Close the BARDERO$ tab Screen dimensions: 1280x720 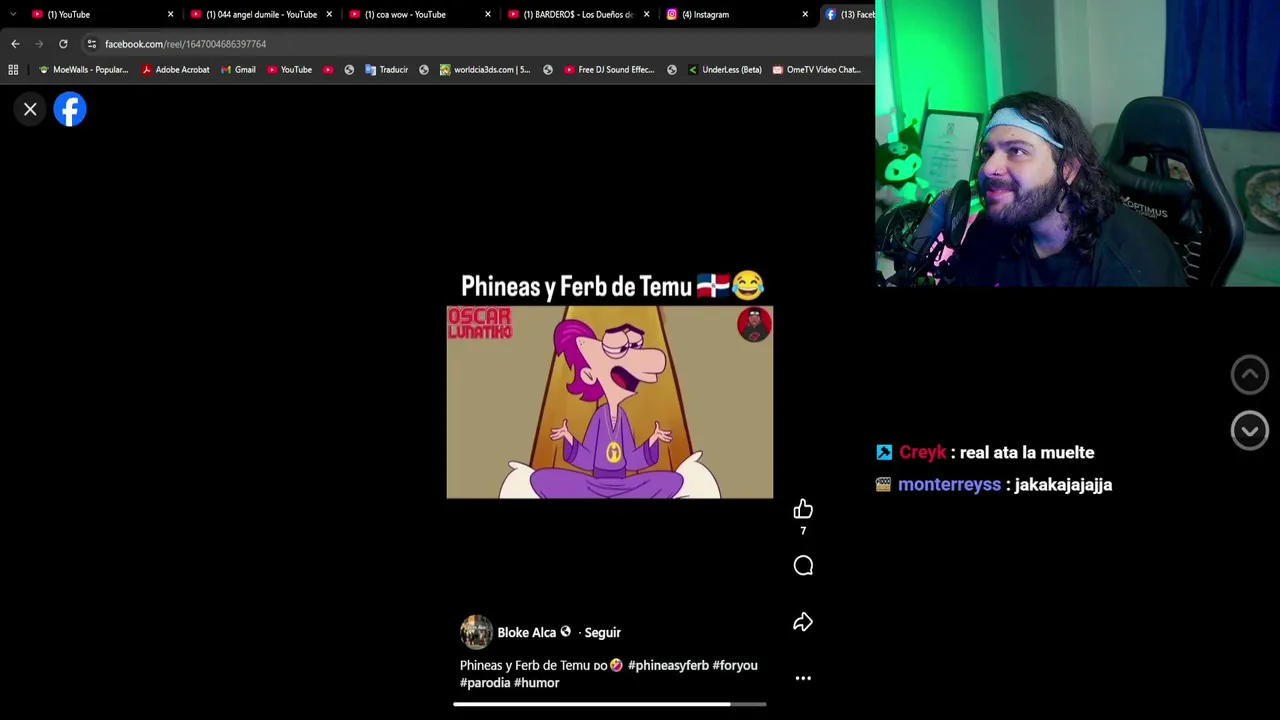(646, 14)
